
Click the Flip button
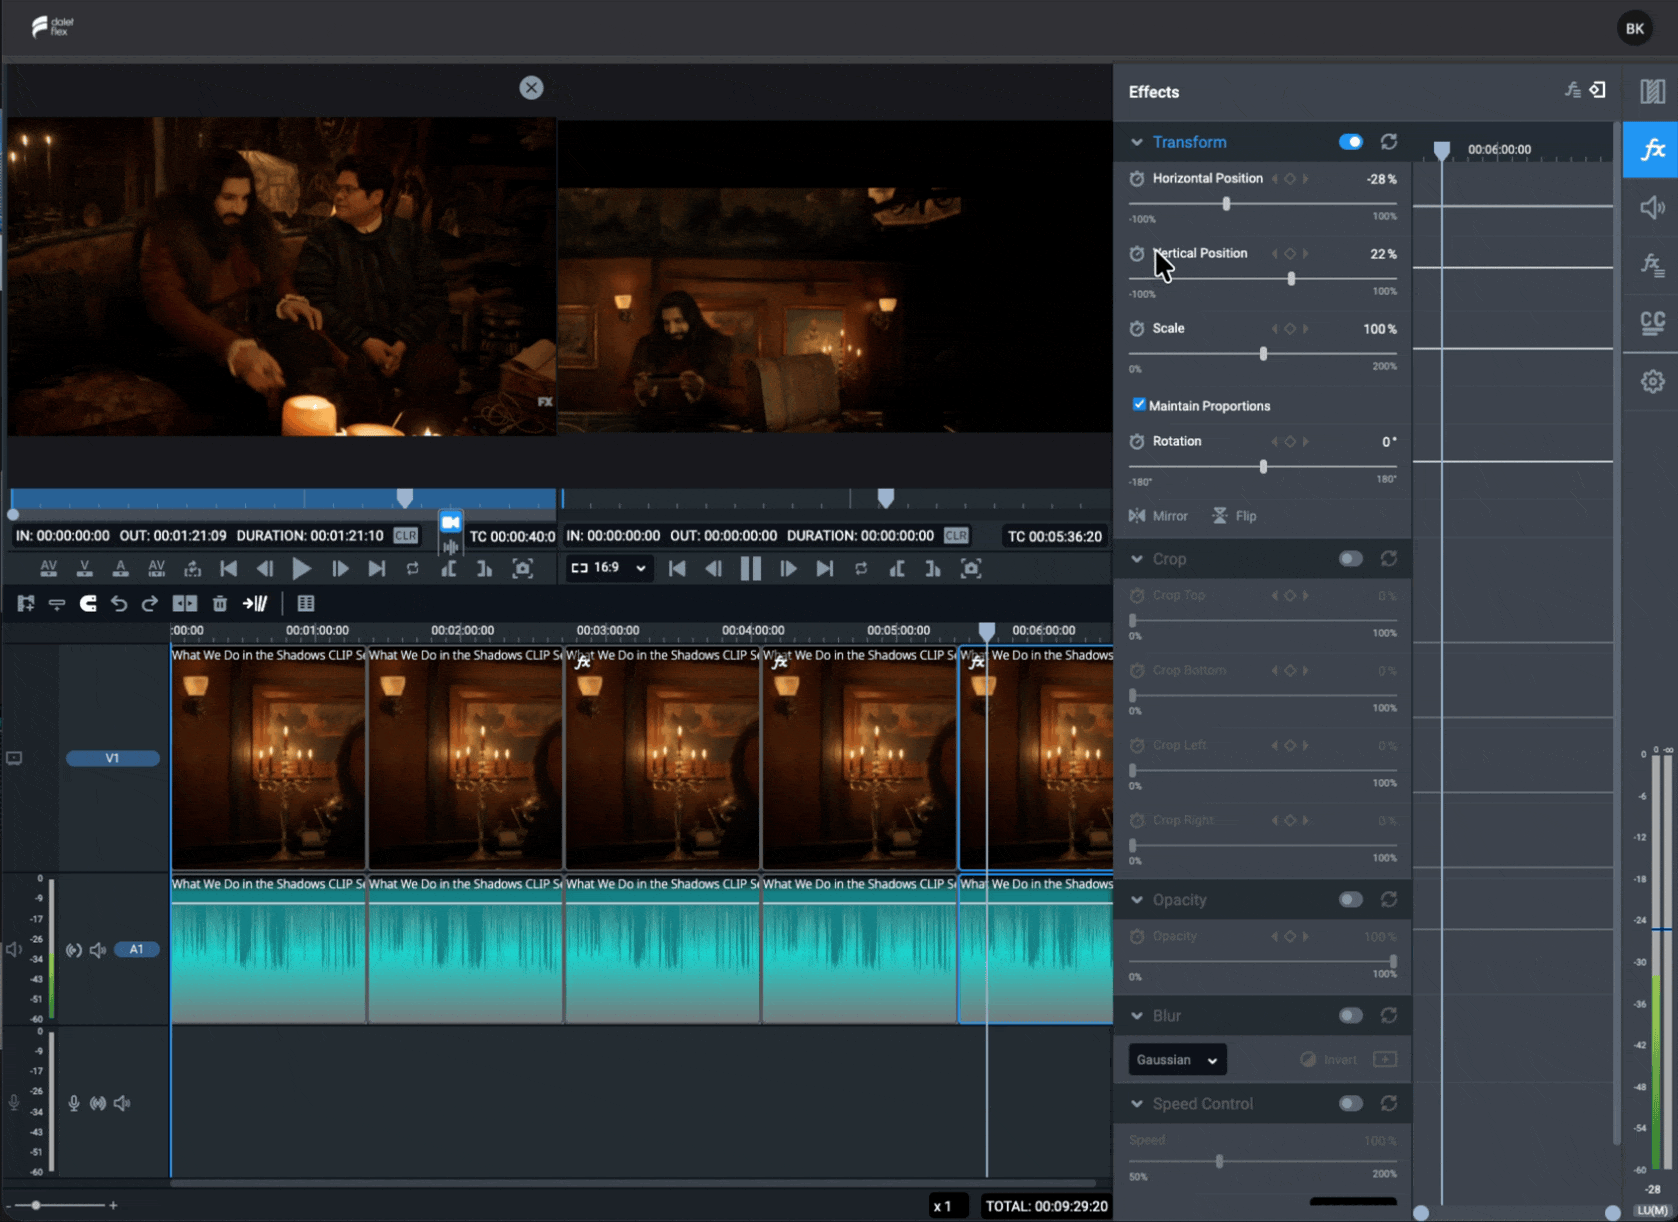1234,516
